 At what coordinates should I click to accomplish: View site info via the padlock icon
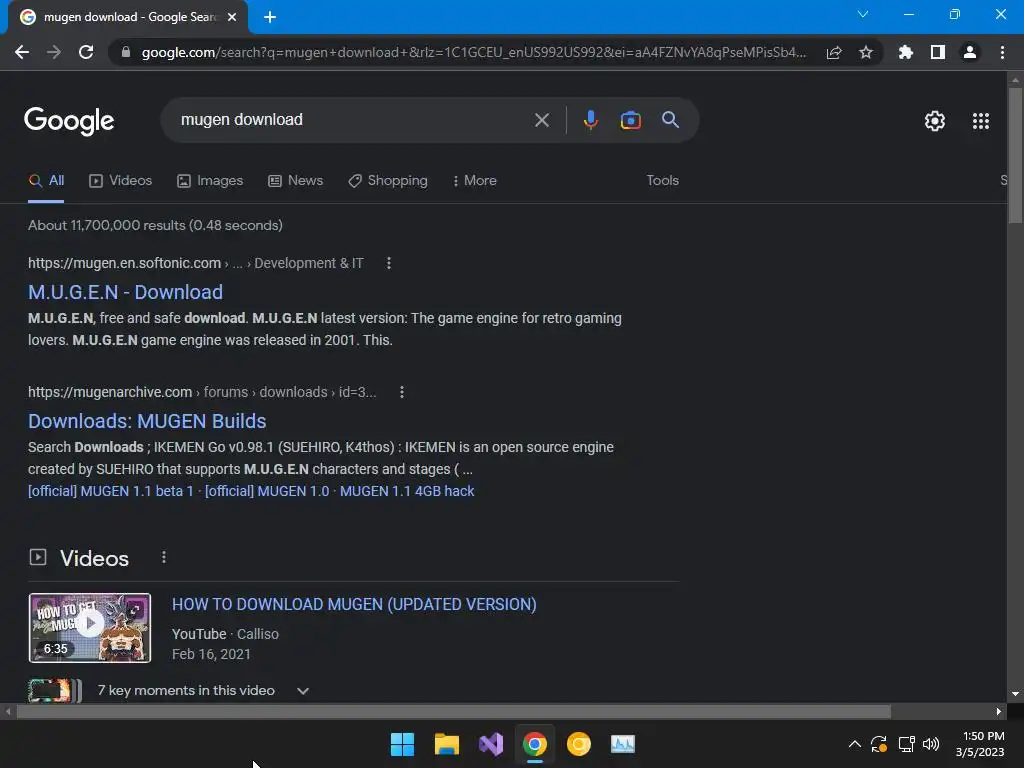(x=126, y=52)
